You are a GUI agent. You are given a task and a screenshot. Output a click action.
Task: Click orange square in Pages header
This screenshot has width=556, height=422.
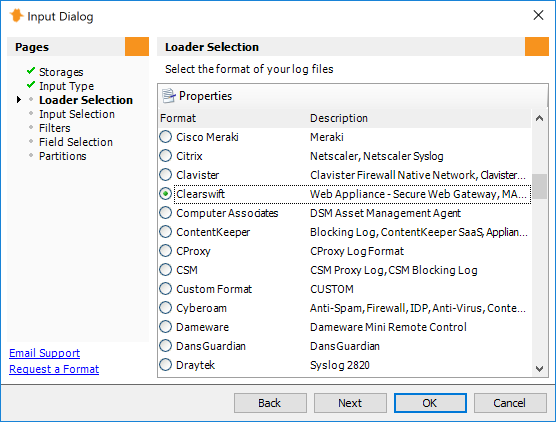[x=137, y=46]
